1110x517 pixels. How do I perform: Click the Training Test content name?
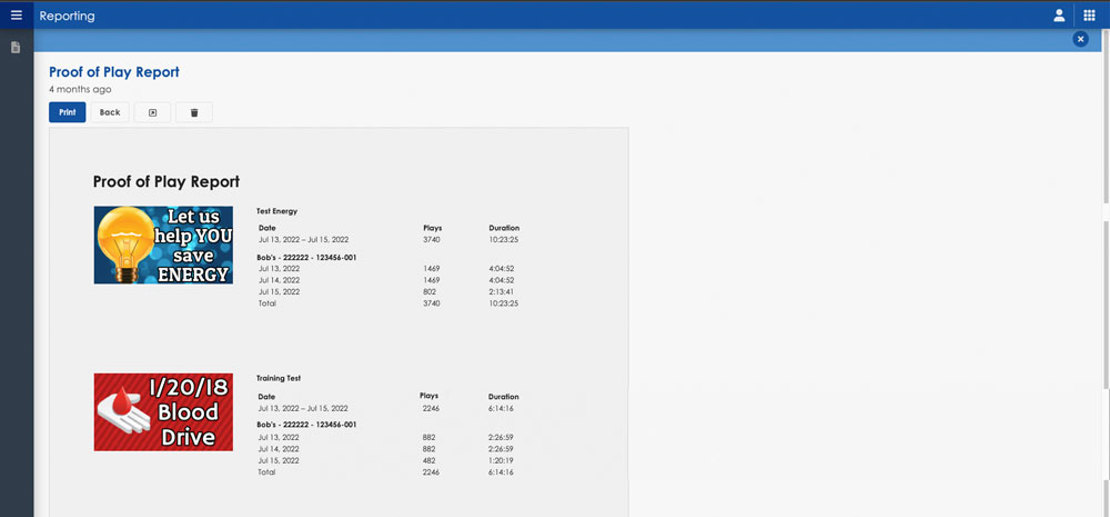tap(279, 378)
